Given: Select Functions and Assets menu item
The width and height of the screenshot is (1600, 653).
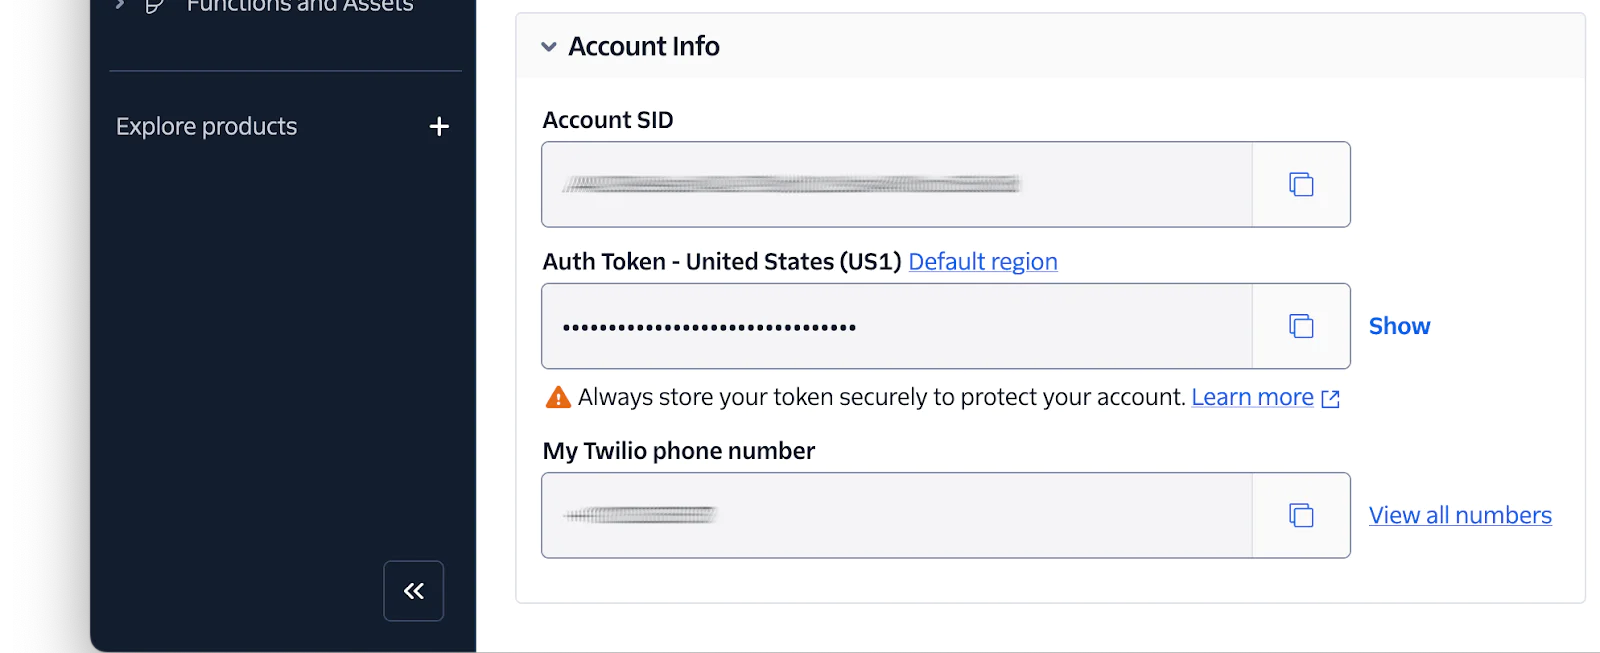Looking at the screenshot, I should click(x=299, y=6).
